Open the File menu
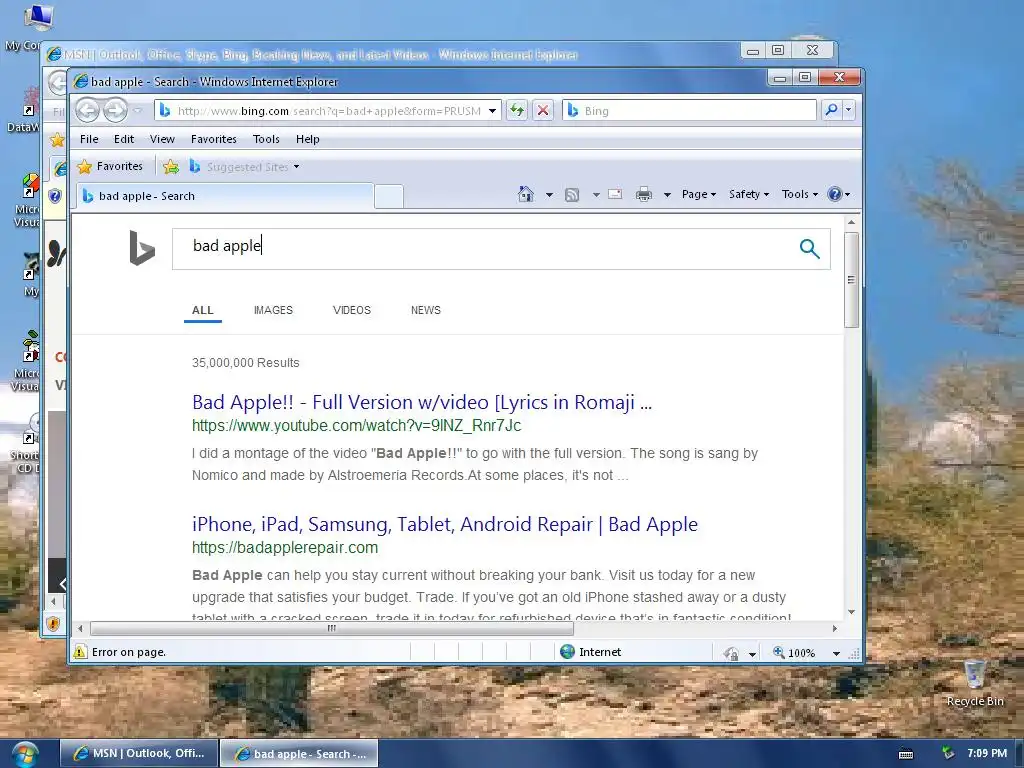Screen dimensions: 1024x768 click(89, 139)
